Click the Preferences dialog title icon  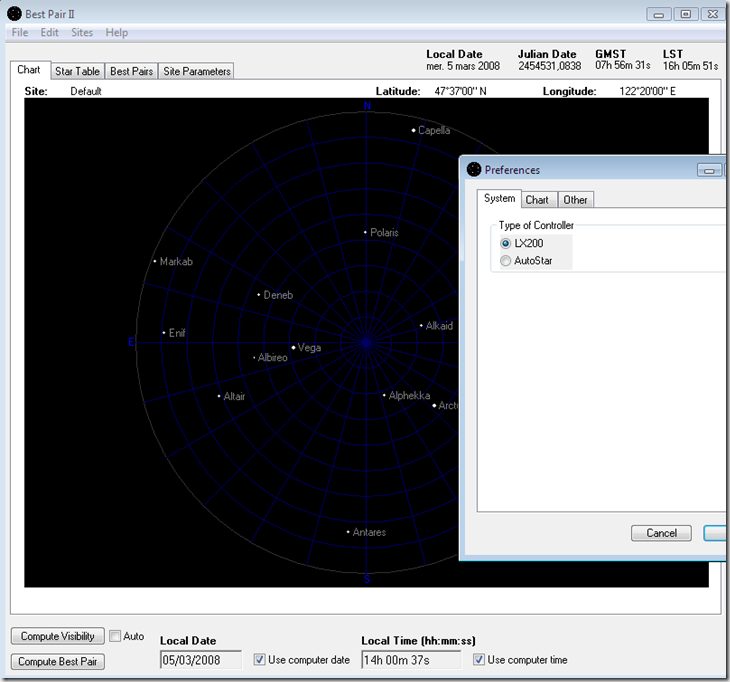click(x=473, y=169)
